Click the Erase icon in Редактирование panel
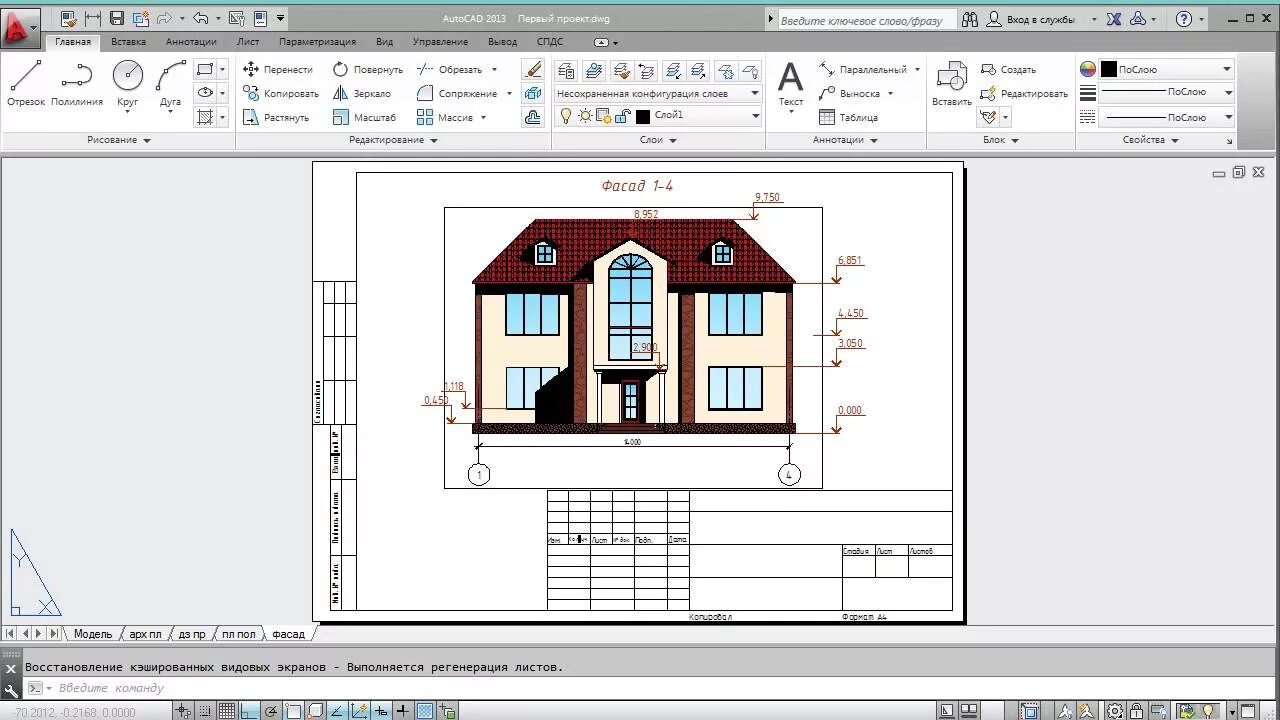Screen dimensions: 1280x720 tap(533, 69)
